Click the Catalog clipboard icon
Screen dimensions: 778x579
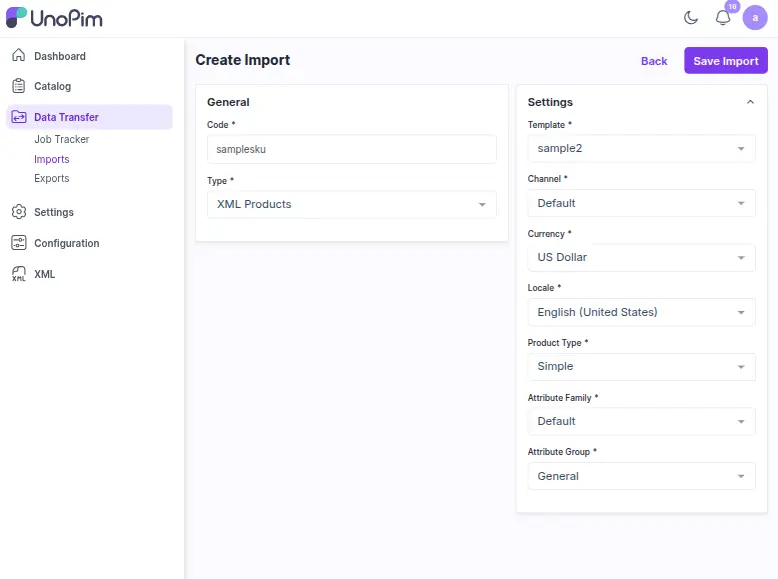(x=18, y=86)
